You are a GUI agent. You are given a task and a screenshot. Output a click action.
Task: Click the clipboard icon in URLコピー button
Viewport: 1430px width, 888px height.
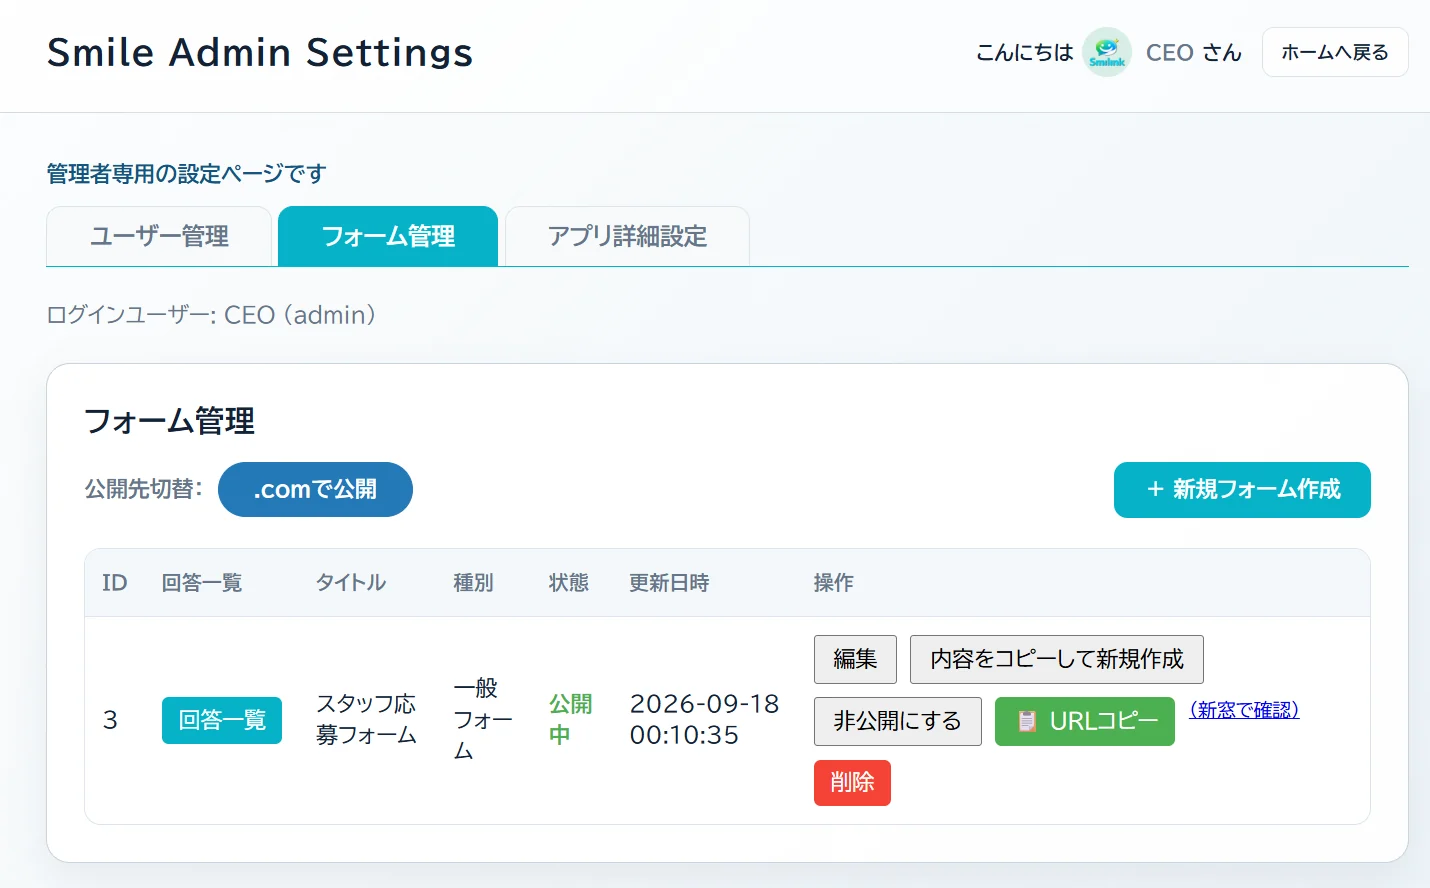[1027, 721]
